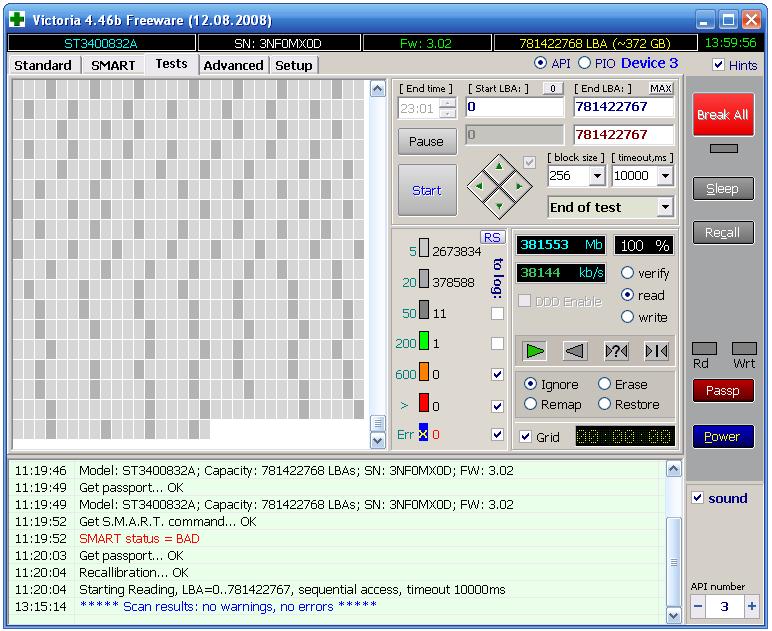The width and height of the screenshot is (772, 631).
Task: Click the up arrow on the navigation diamond
Action: pyautogui.click(x=499, y=166)
